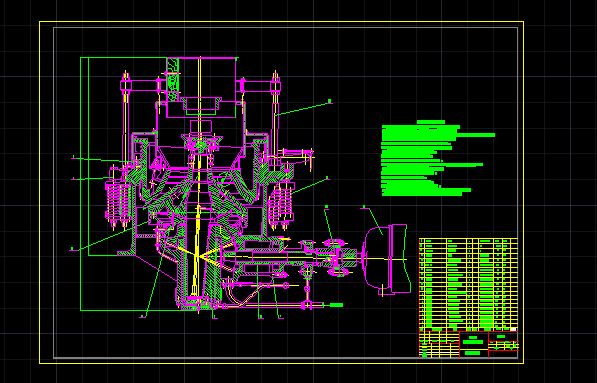Viewport: 597px width, 383px height.
Task: Select the topmost callout marker on left side
Action: pyautogui.click(x=73, y=157)
